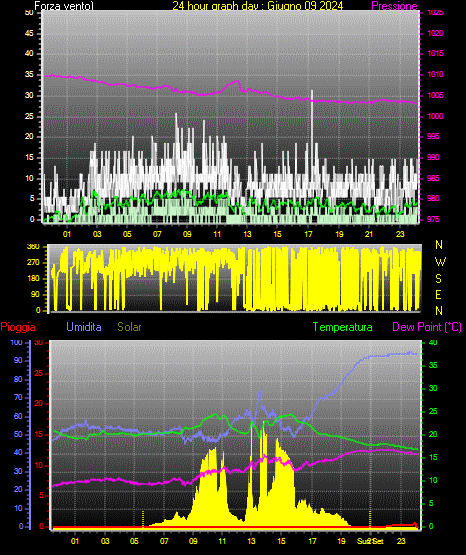466x555 pixels.
Task: Click the 270 value on wind direction axis
Action: coord(33,263)
